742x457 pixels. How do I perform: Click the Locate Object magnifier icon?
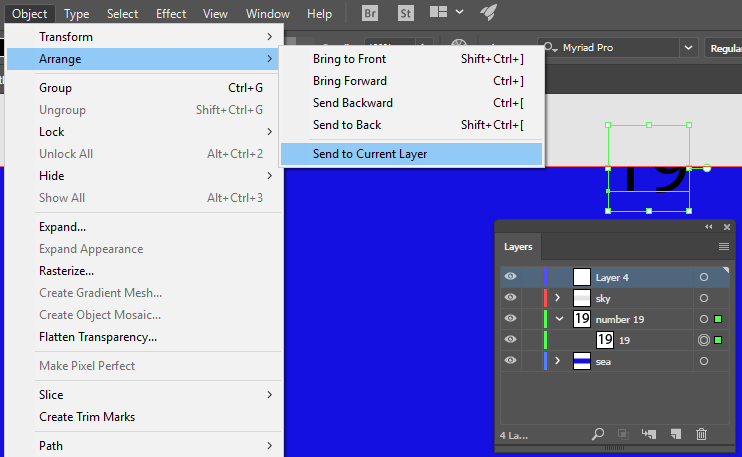click(x=598, y=434)
